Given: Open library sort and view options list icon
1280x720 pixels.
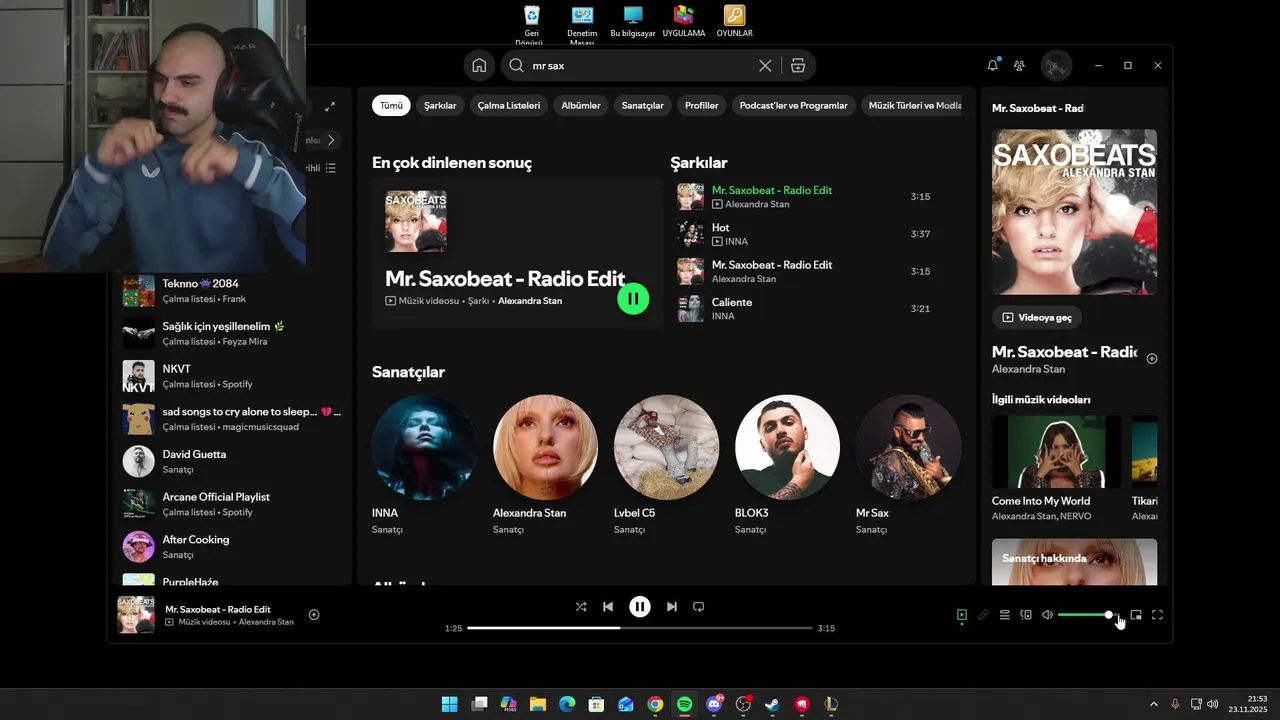Looking at the screenshot, I should (x=330, y=168).
